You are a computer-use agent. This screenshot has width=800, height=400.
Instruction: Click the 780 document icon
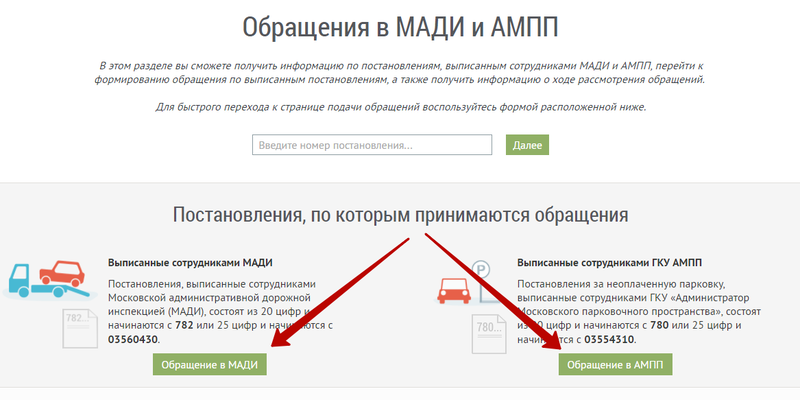[489, 334]
